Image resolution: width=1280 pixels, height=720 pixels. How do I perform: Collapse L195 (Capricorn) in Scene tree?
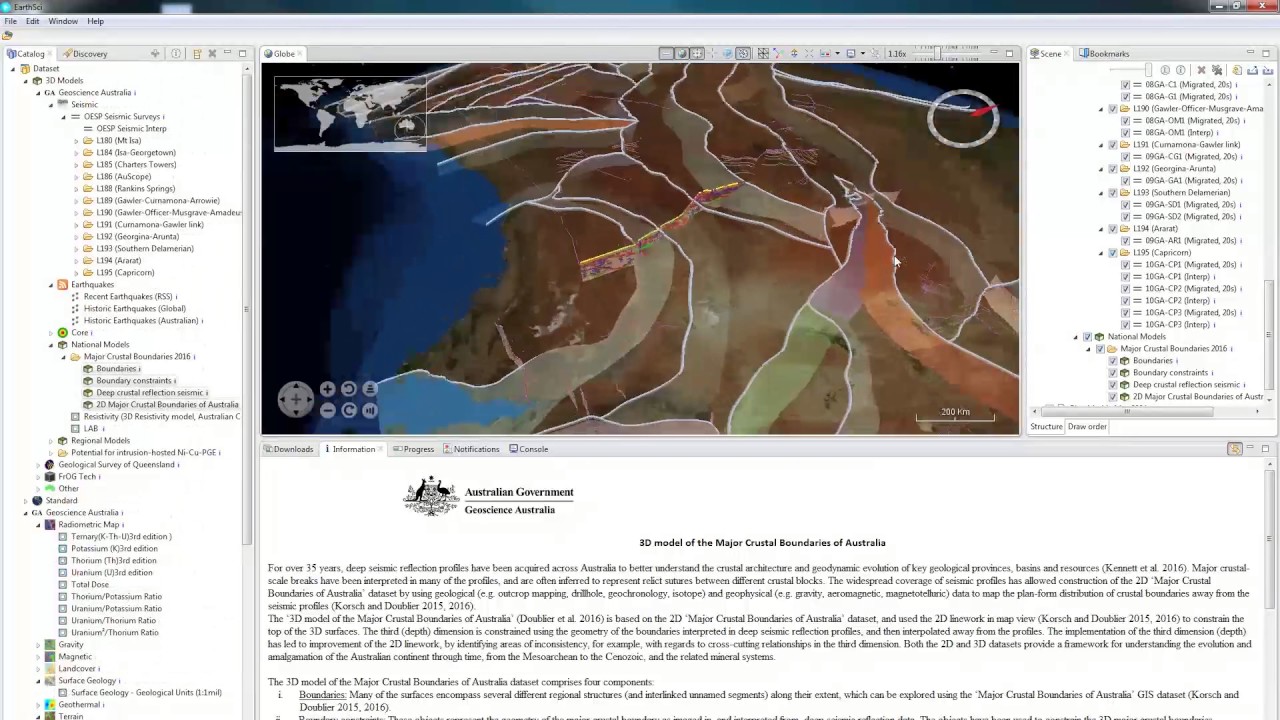(1102, 253)
